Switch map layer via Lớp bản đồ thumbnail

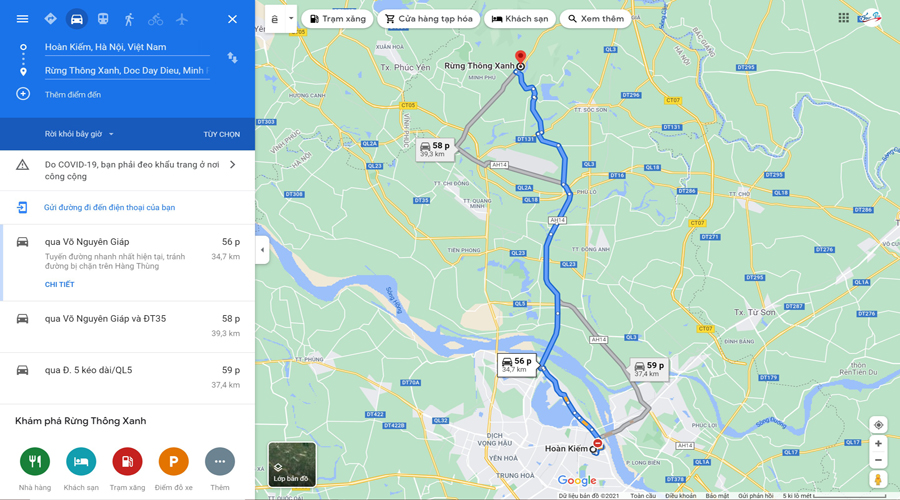(x=292, y=464)
